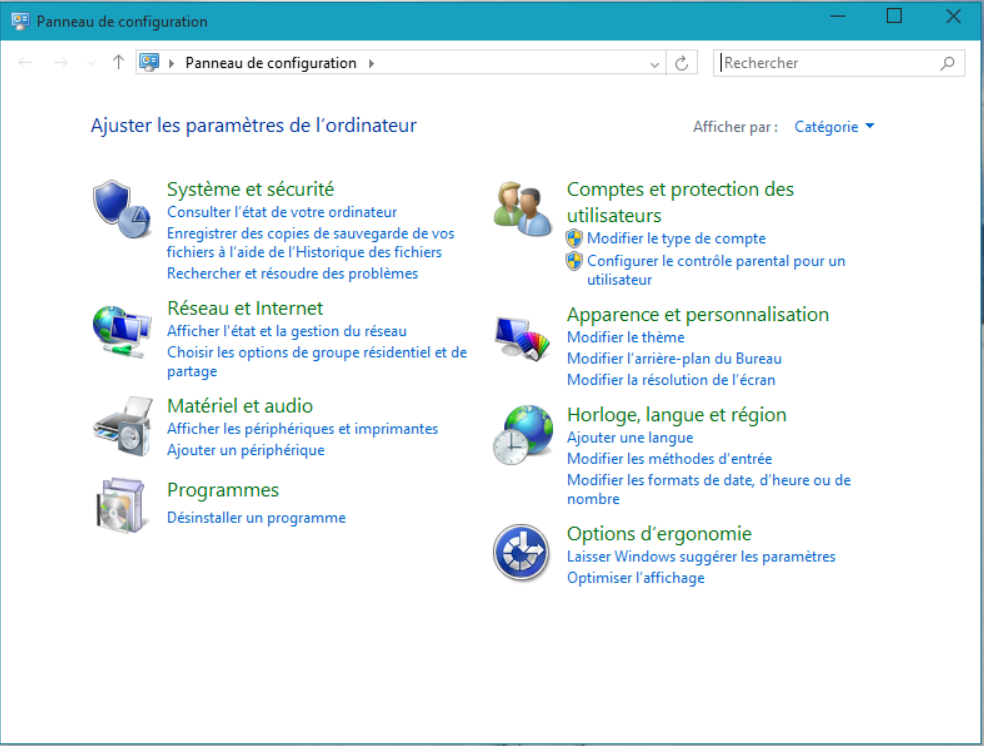This screenshot has height=746, width=984.
Task: Click Modifier le thème link
Action: [626, 337]
